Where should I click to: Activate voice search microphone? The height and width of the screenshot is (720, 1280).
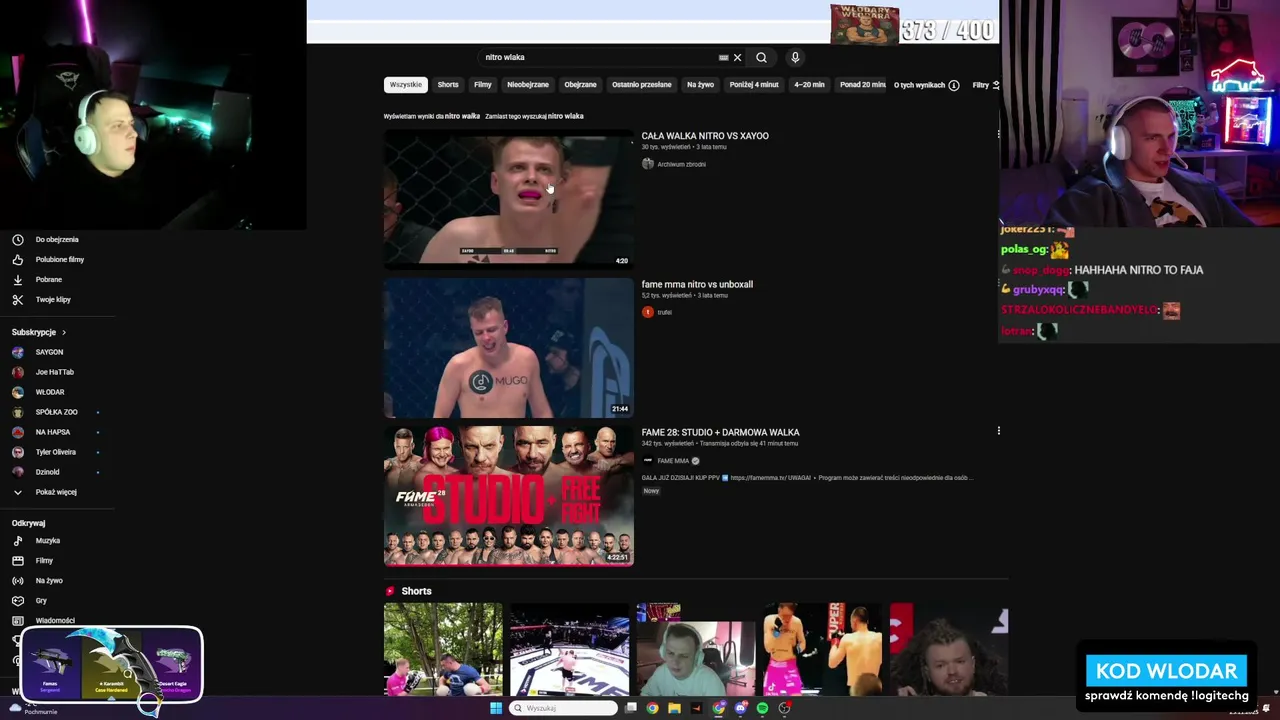click(795, 57)
